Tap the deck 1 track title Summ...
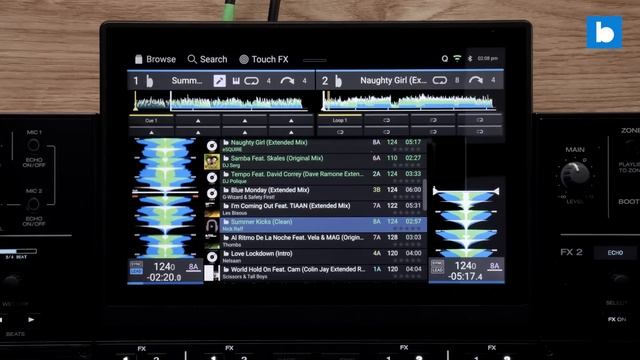 (187, 80)
